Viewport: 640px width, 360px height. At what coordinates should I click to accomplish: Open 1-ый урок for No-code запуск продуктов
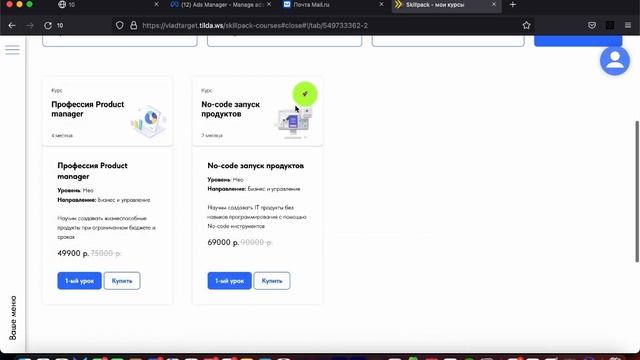pyautogui.click(x=229, y=281)
